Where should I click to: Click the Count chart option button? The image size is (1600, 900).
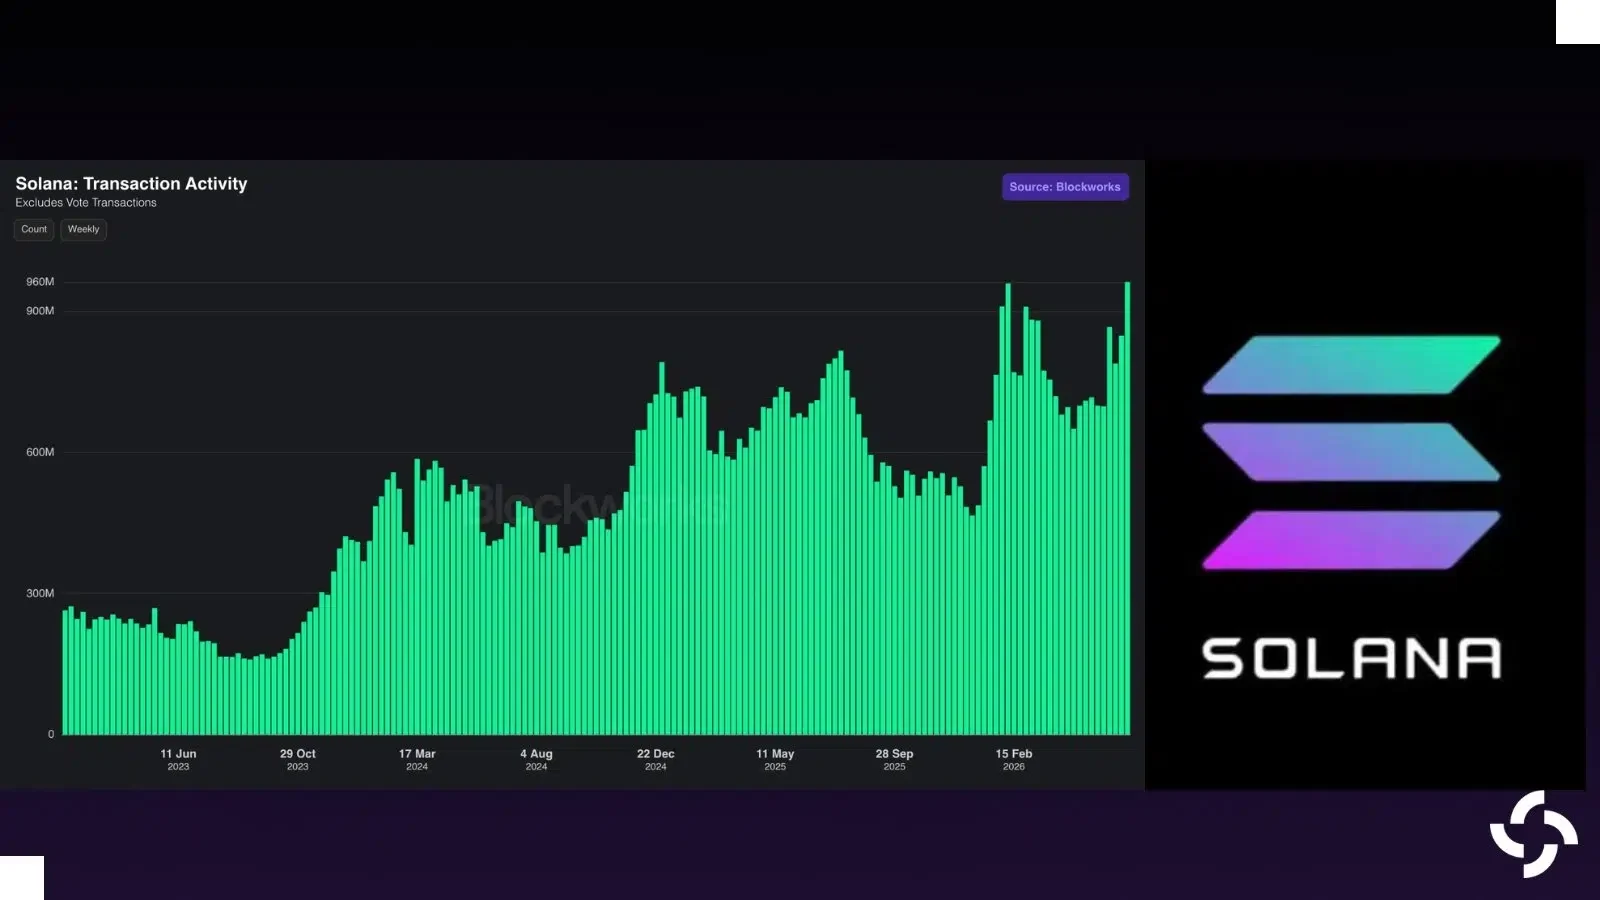[x=34, y=229]
